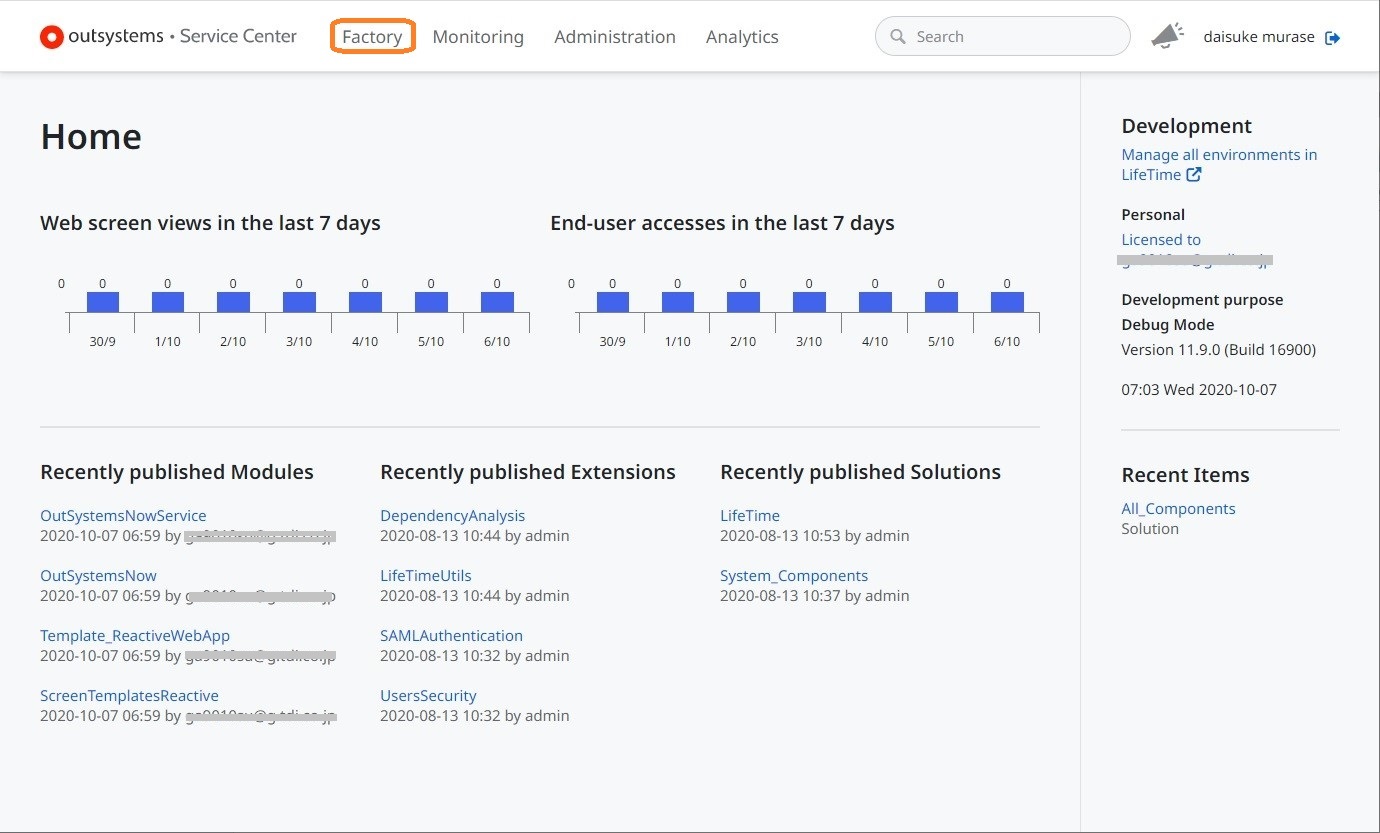Open All_Components from Recent Items

coord(1178,509)
